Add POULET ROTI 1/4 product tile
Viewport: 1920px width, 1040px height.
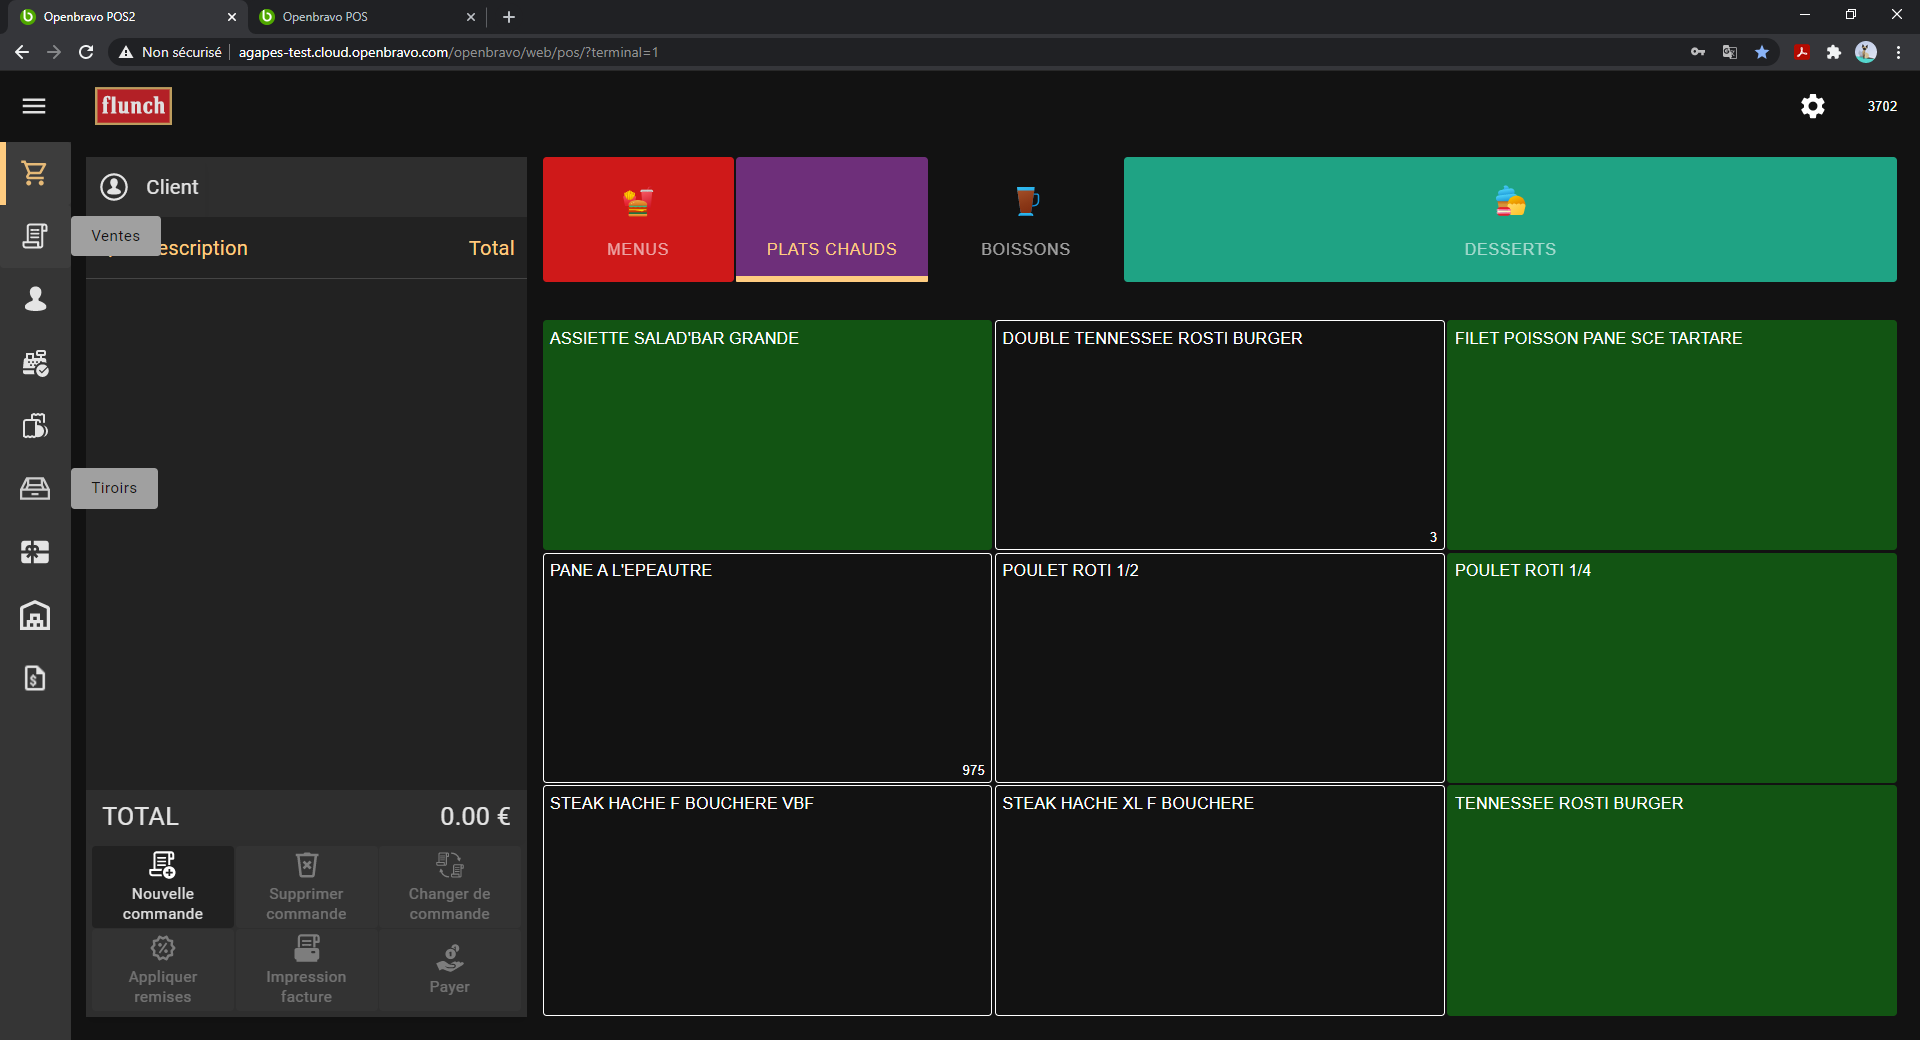pyautogui.click(x=1671, y=667)
